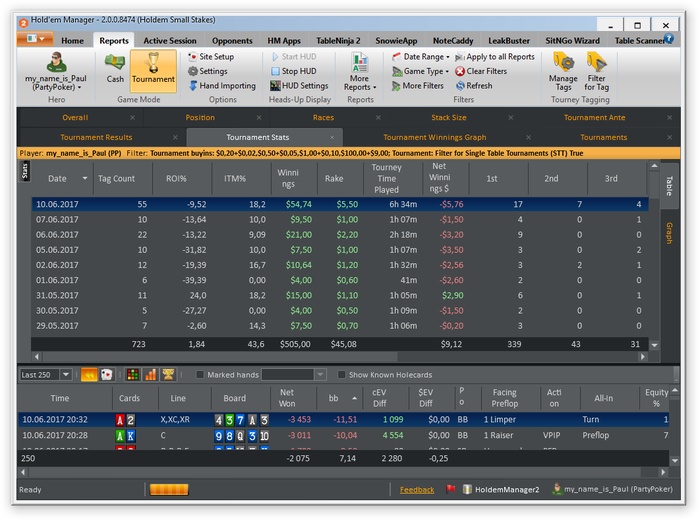The height and width of the screenshot is (520, 700).
Task: Open the application menu button
Action: tap(35, 39)
